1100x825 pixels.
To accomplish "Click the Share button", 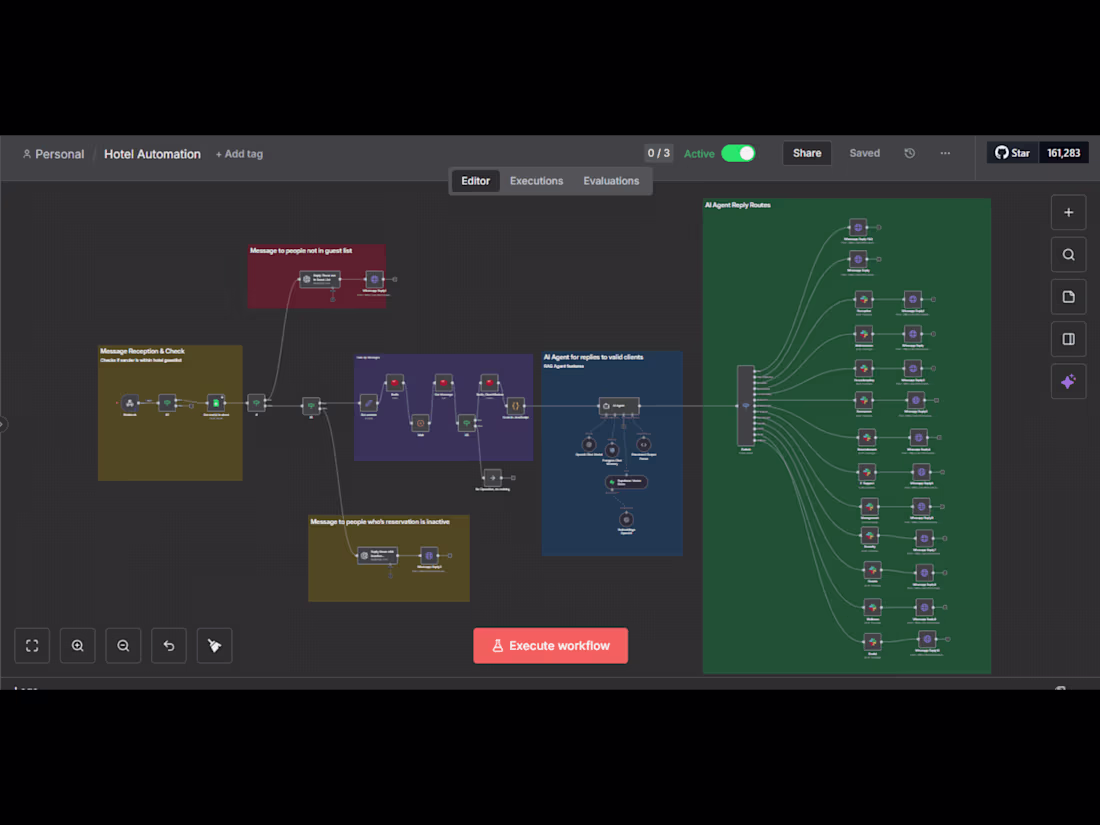I will click(807, 153).
